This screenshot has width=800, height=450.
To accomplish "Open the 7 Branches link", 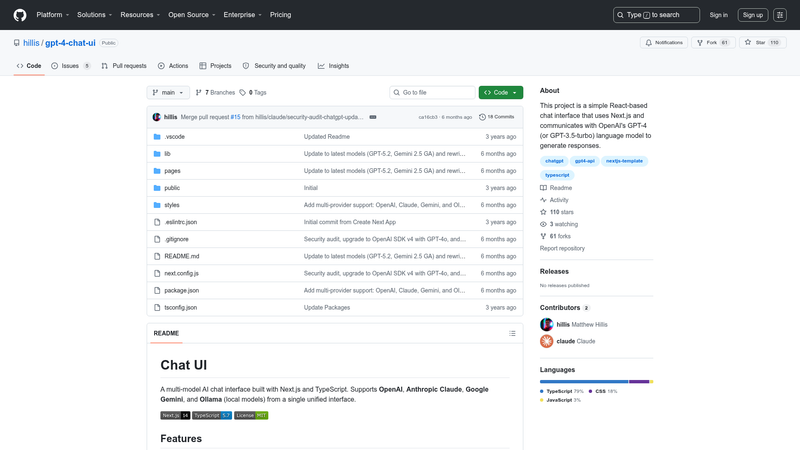I will pyautogui.click(x=215, y=92).
